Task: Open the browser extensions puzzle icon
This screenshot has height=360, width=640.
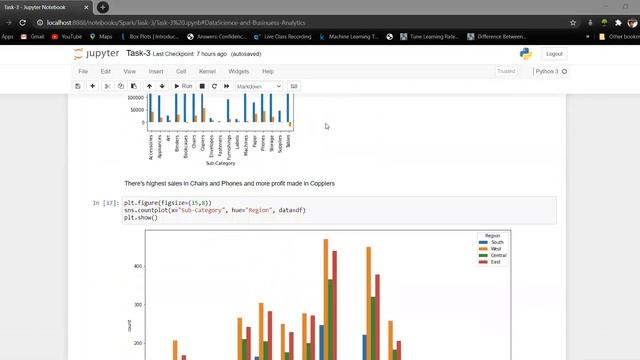Action: tap(618, 23)
